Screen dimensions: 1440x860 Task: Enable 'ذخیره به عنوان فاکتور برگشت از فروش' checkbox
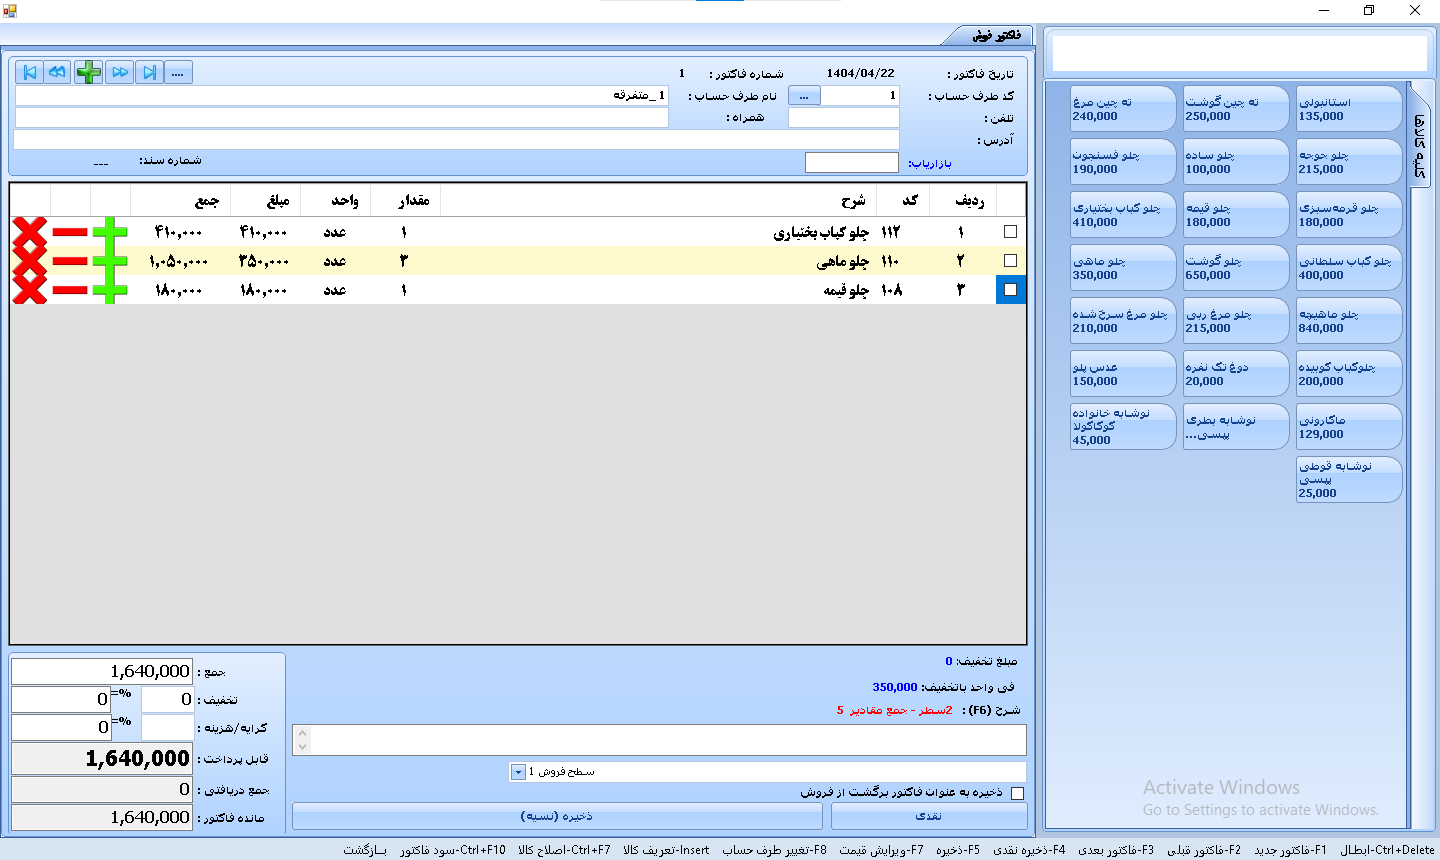[x=1018, y=793]
